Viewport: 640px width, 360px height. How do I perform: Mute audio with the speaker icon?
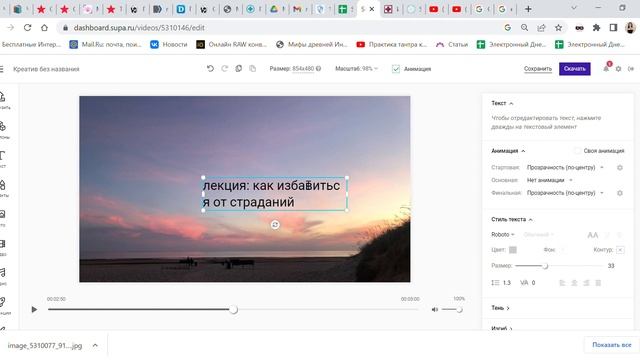[x=435, y=310]
